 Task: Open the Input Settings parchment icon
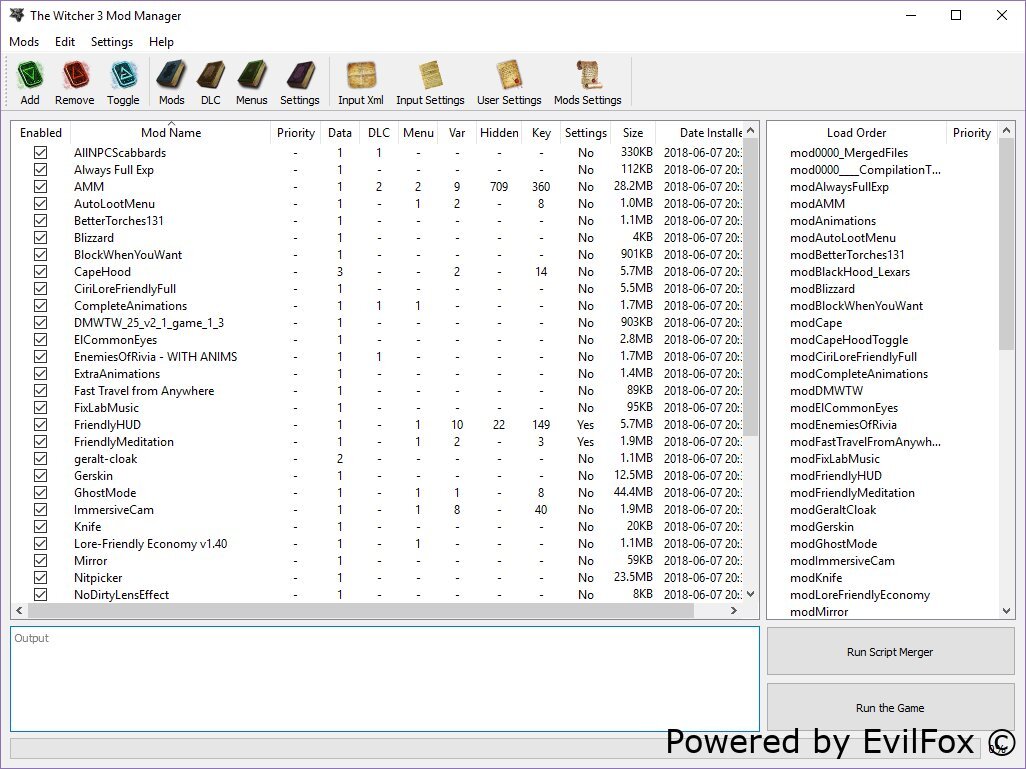coord(430,76)
